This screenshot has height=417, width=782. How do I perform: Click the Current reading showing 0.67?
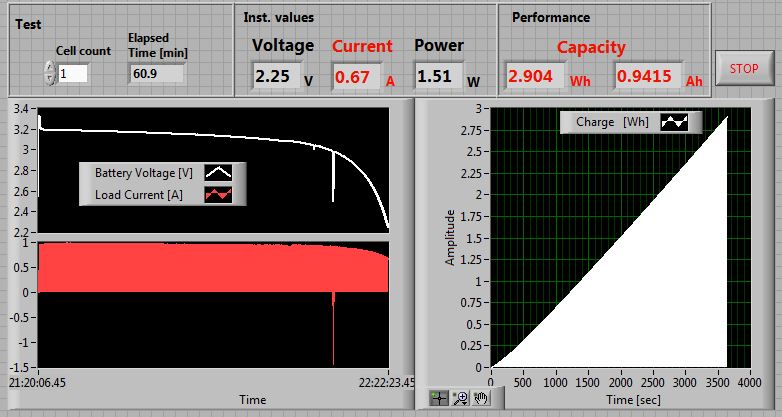click(355, 77)
